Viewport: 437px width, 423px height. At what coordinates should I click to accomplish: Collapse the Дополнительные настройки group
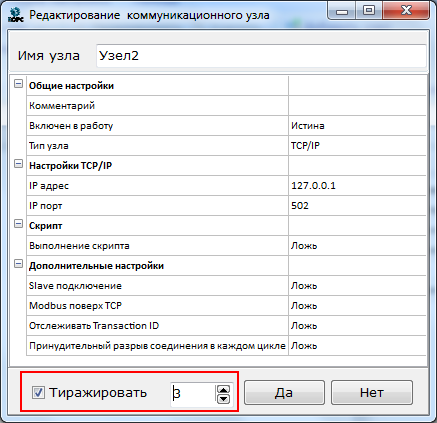(18, 264)
